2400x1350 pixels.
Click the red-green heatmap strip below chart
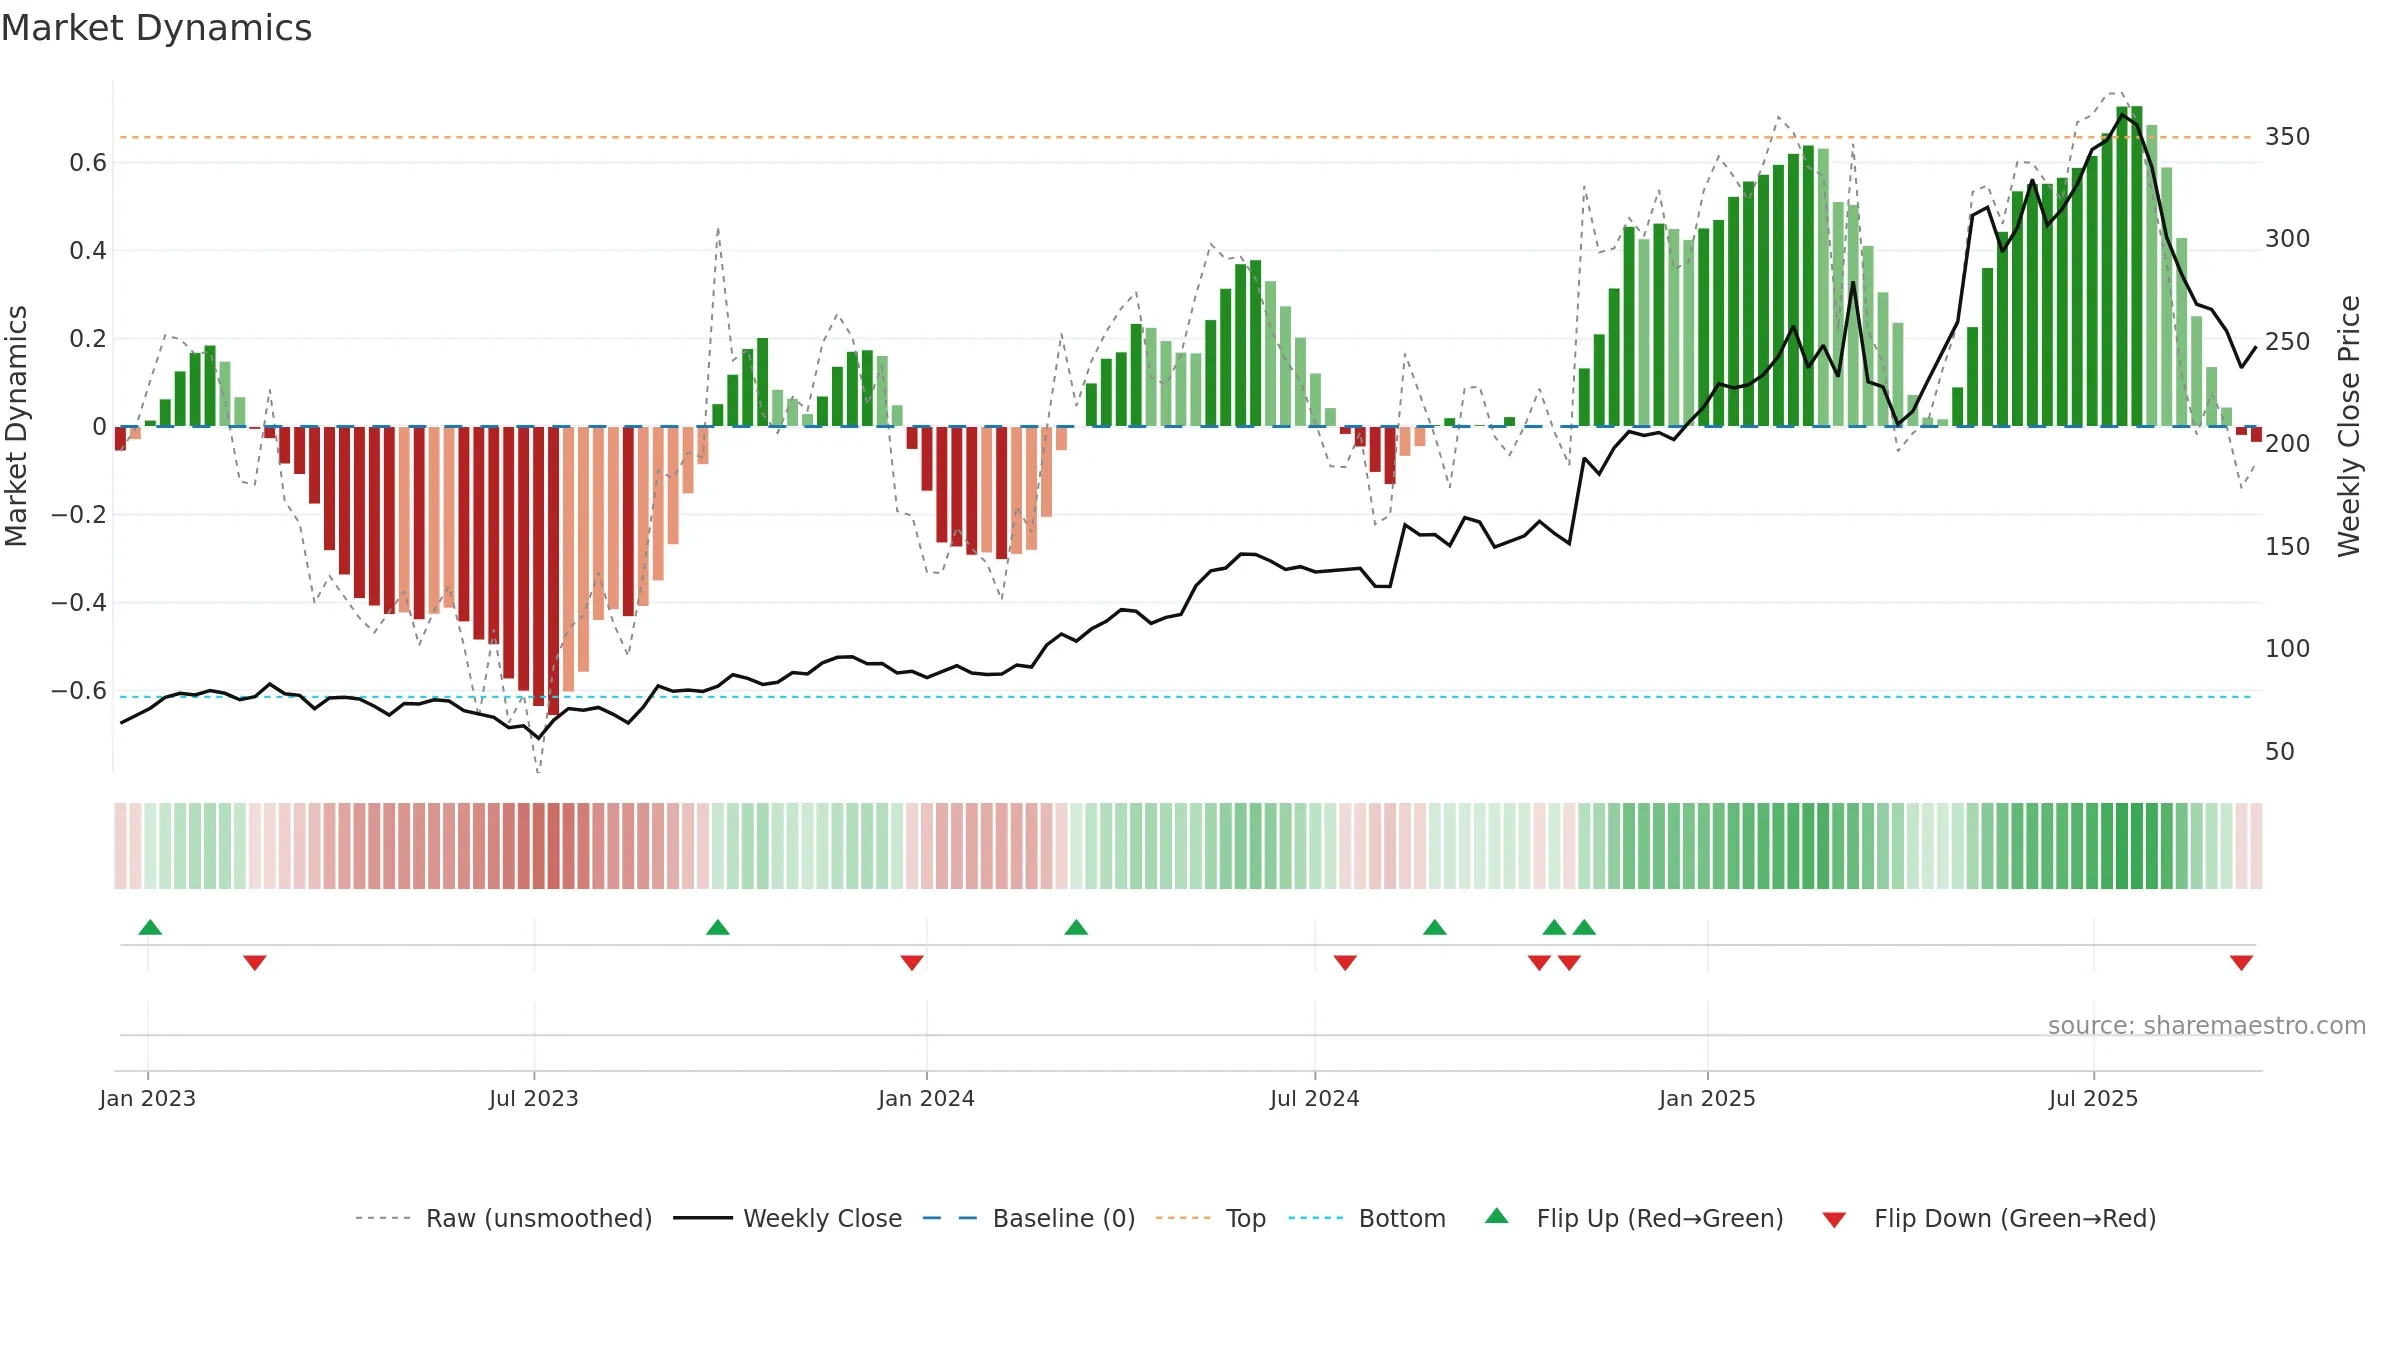1188,846
